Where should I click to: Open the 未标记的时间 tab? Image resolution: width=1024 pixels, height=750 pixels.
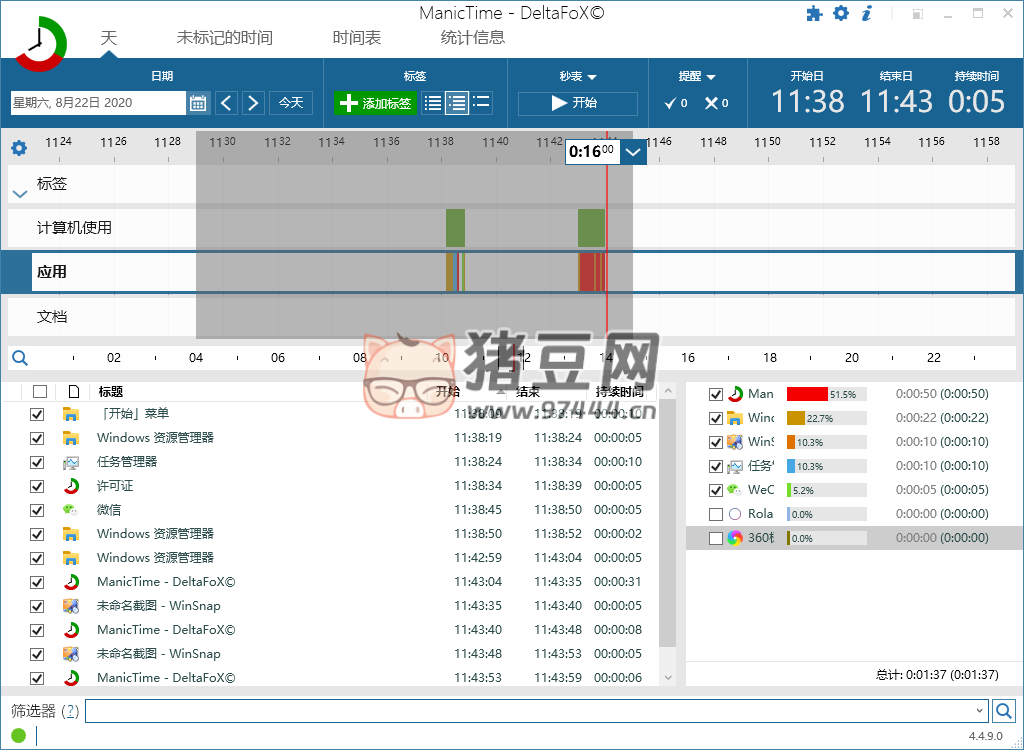(x=224, y=38)
